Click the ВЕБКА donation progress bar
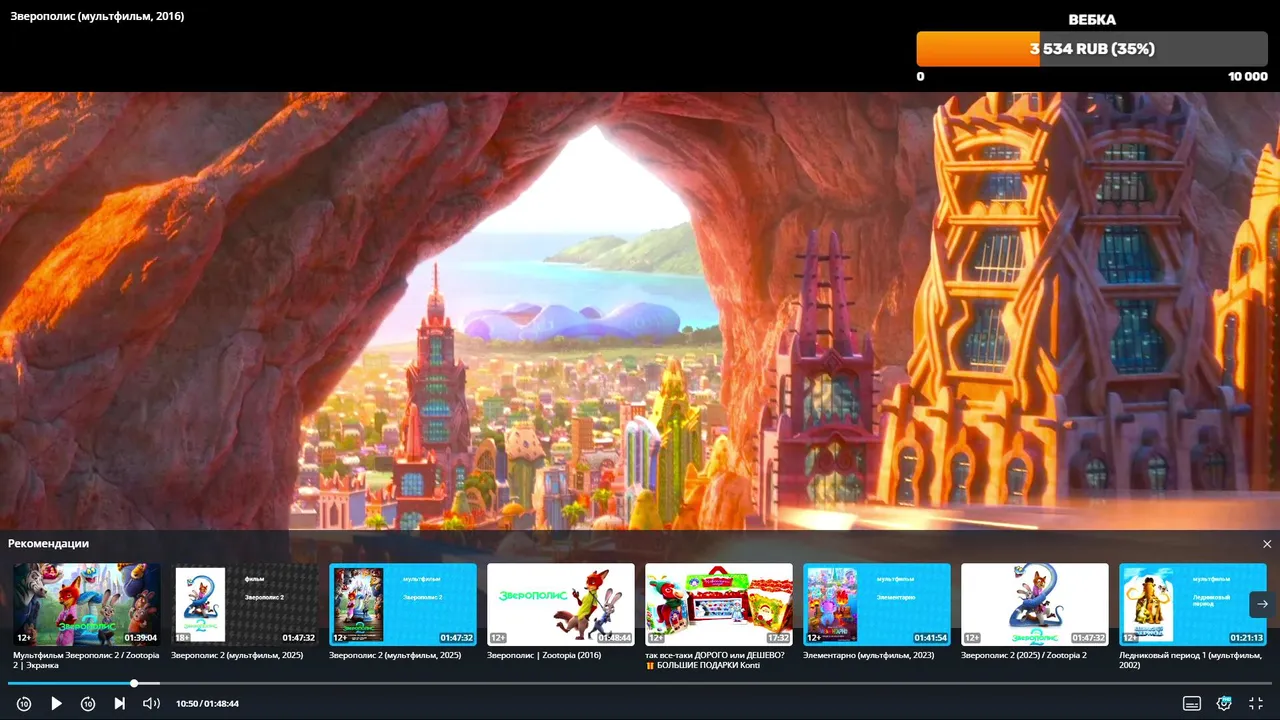This screenshot has height=720, width=1280. [x=1092, y=49]
